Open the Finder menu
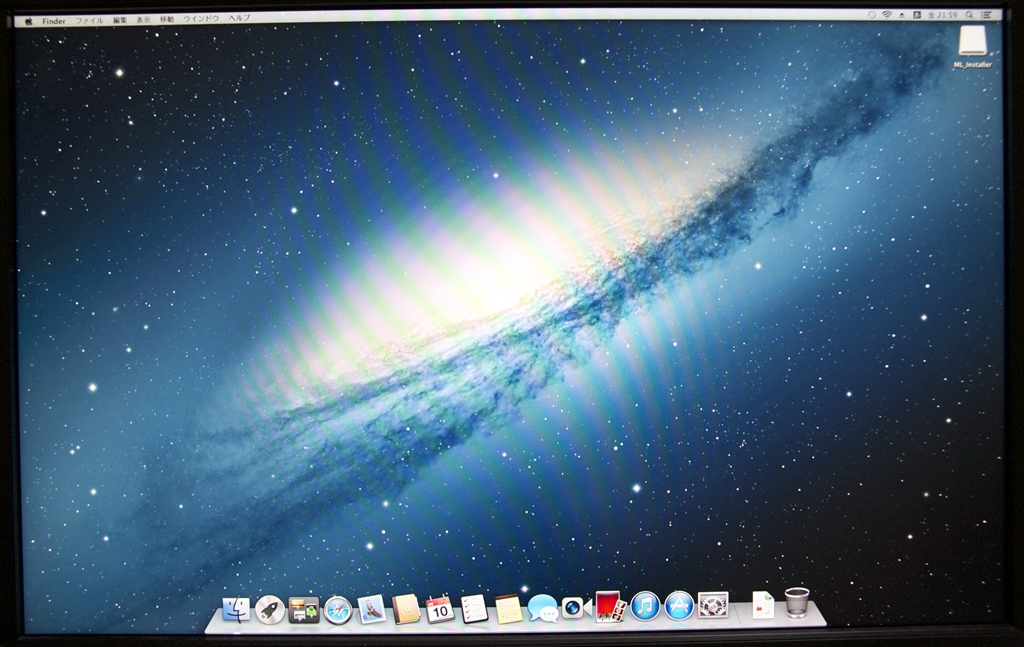Image resolution: width=1024 pixels, height=647 pixels. (54, 21)
